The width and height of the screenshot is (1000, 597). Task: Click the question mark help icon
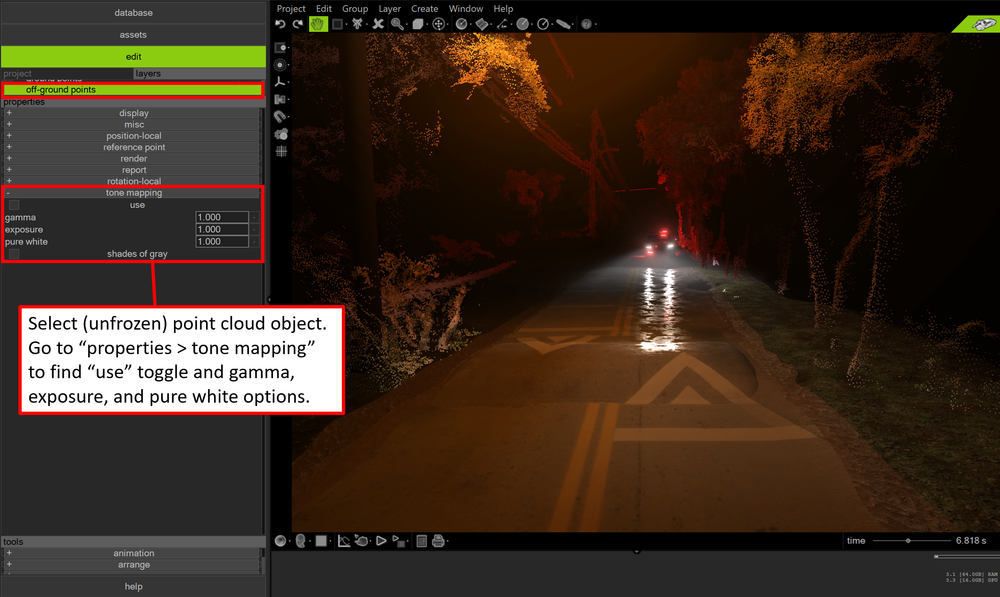coord(586,24)
